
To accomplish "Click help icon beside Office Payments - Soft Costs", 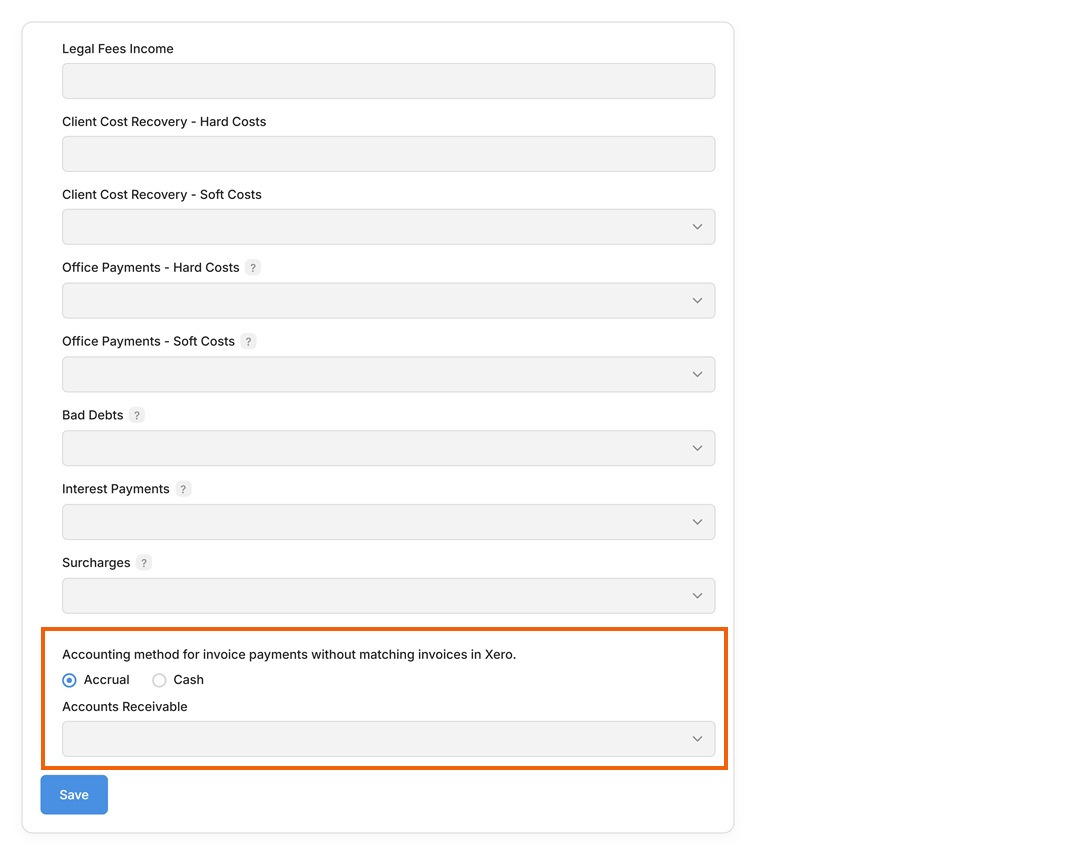I will pyautogui.click(x=248, y=341).
